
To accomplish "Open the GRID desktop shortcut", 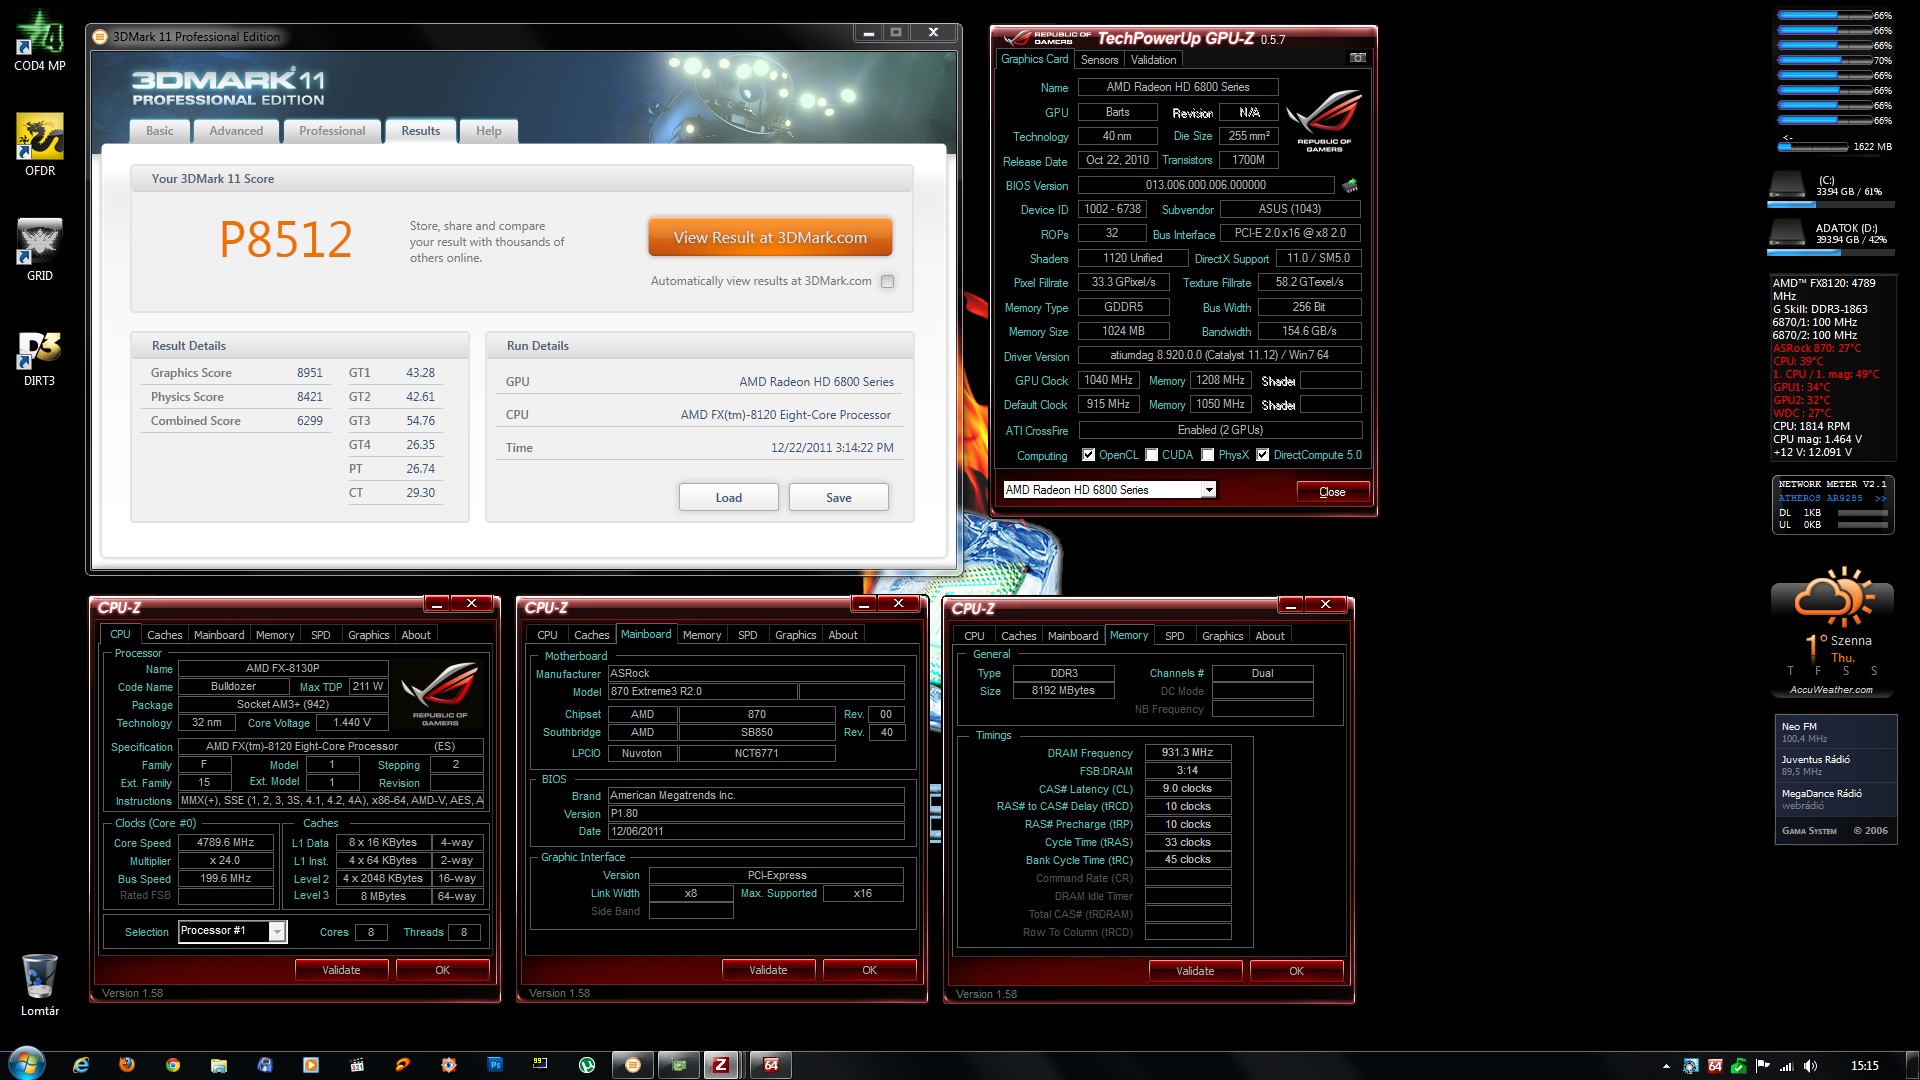I will pos(40,250).
